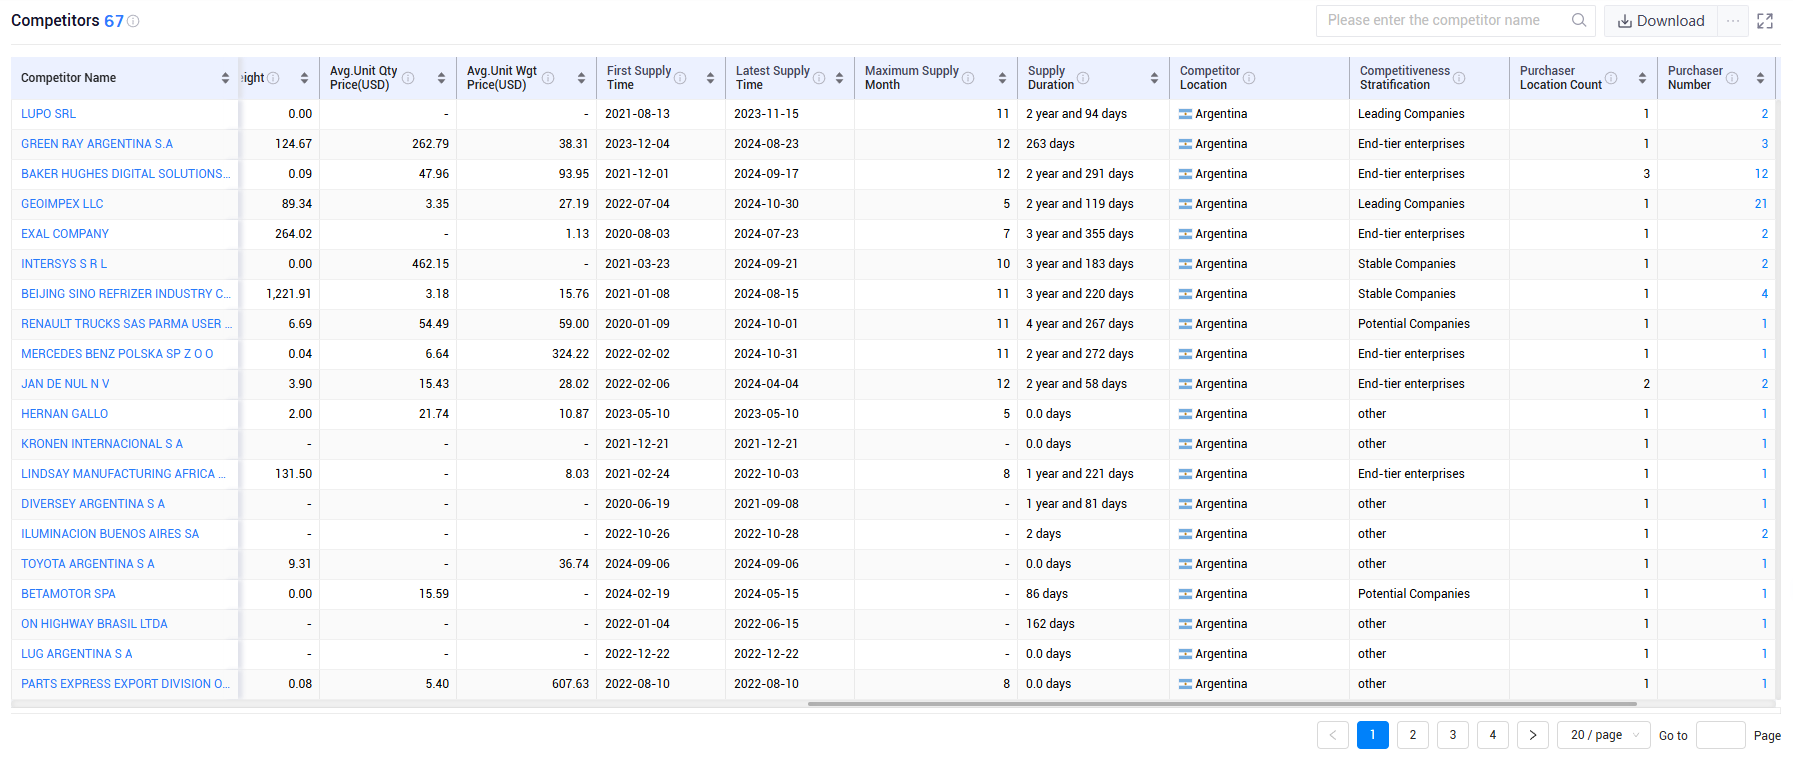Click the next page arrow

(1533, 735)
